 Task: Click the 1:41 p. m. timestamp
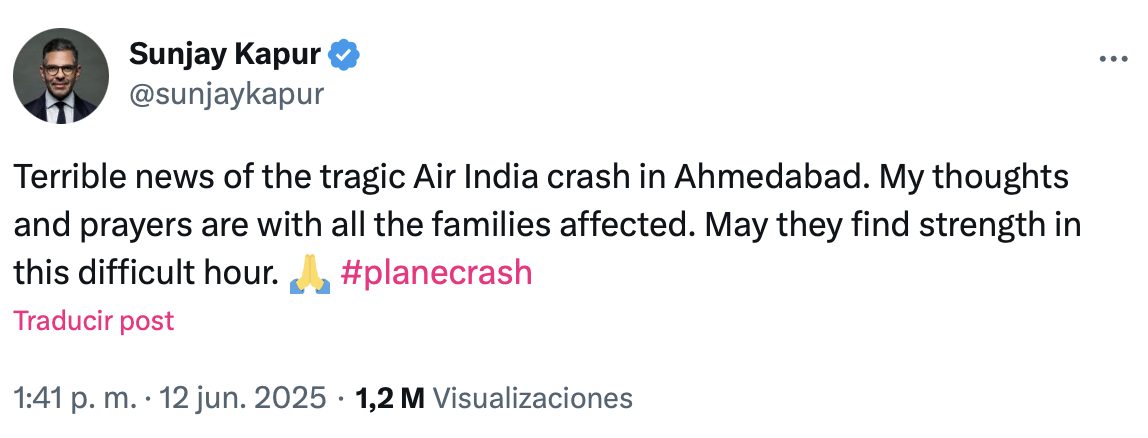[x=75, y=398]
